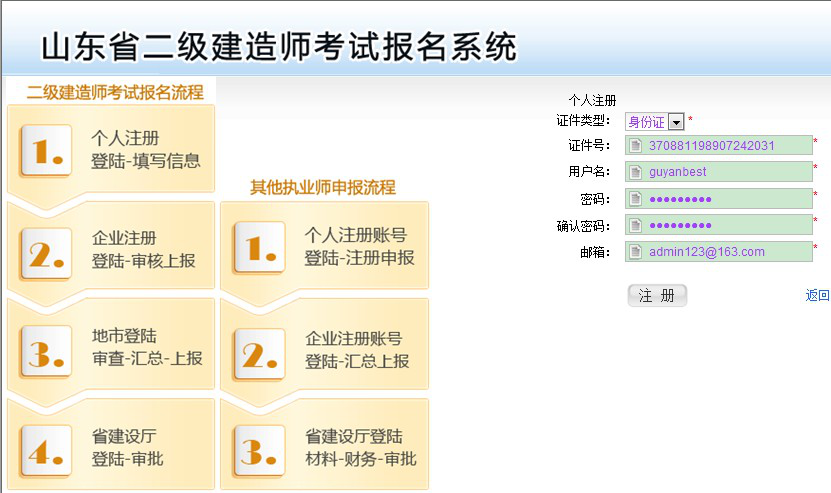This screenshot has height=493, width=831.
Task: Click the 地市登陆 step text
Action: (x=124, y=336)
